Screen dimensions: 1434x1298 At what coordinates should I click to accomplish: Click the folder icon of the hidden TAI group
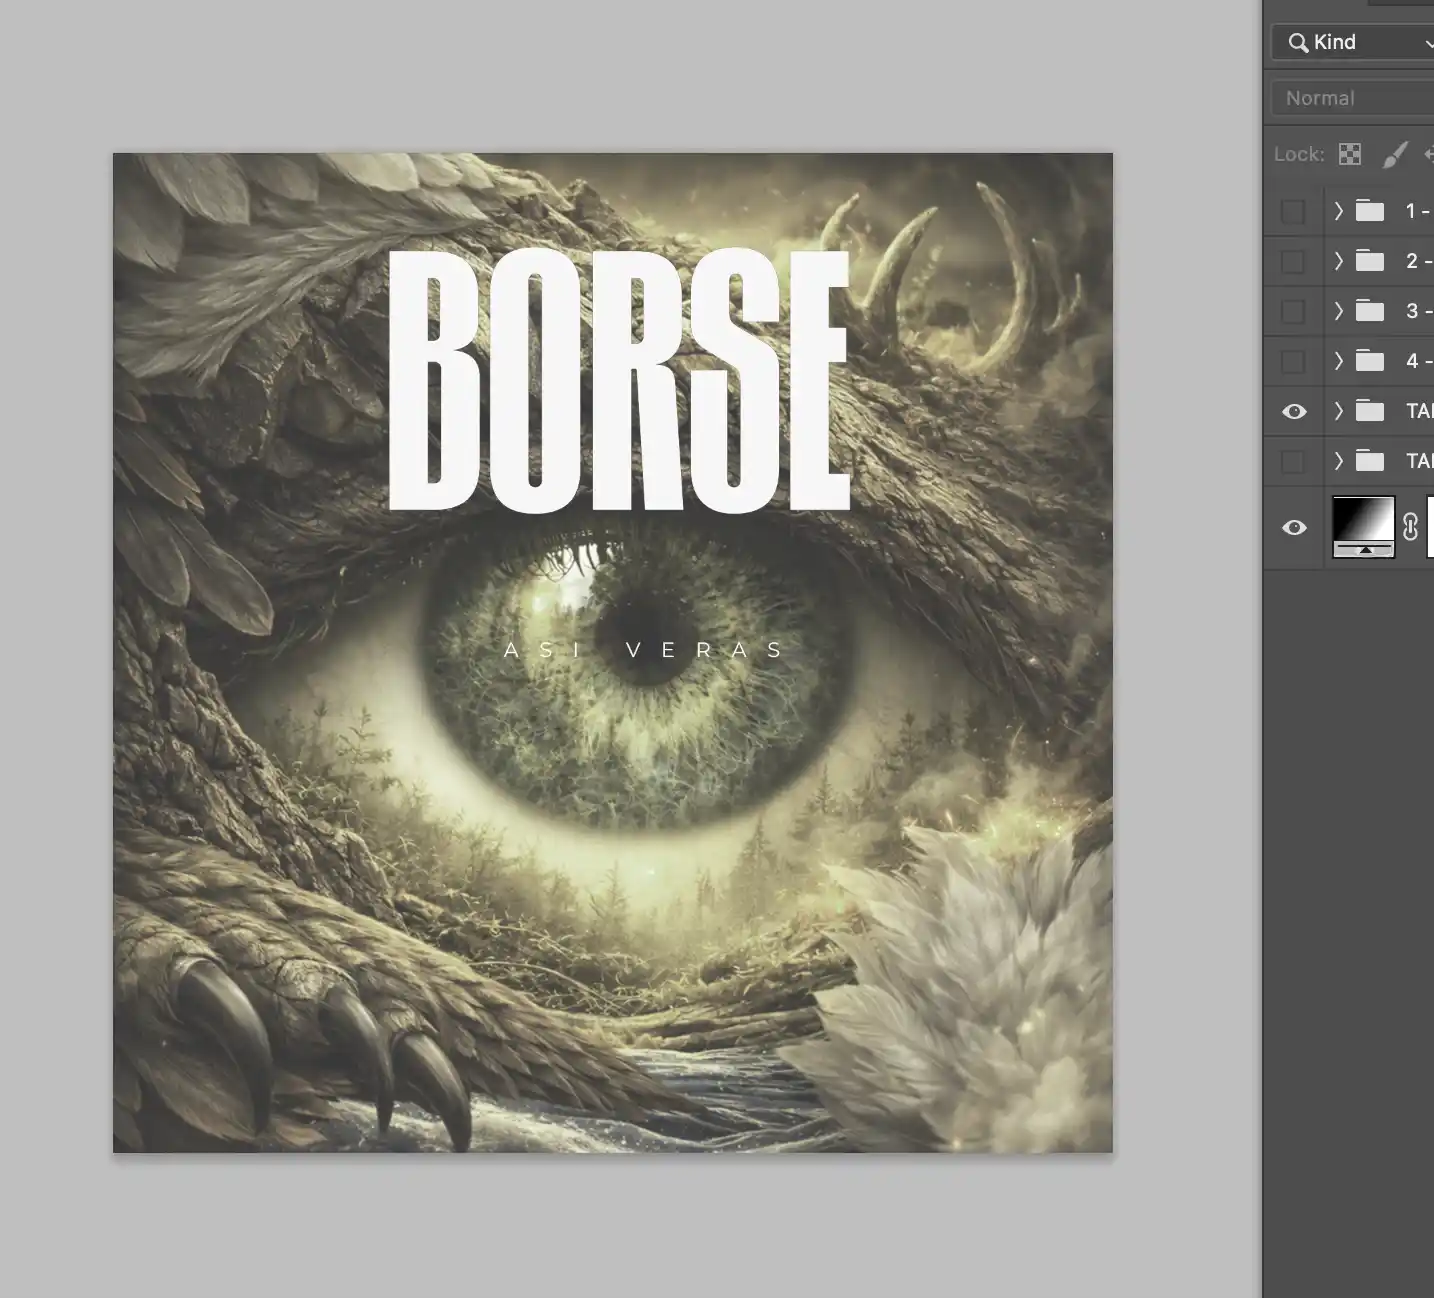tap(1369, 461)
